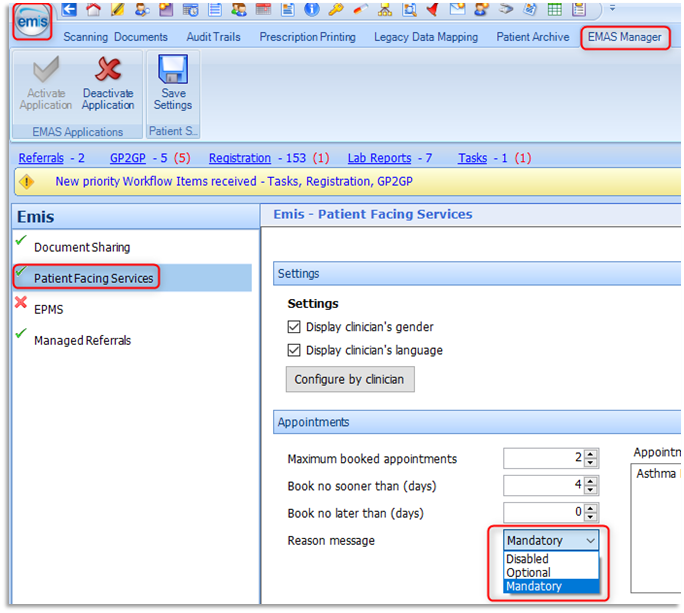
Task: Click the clipboard notes icon
Action: pos(579,9)
